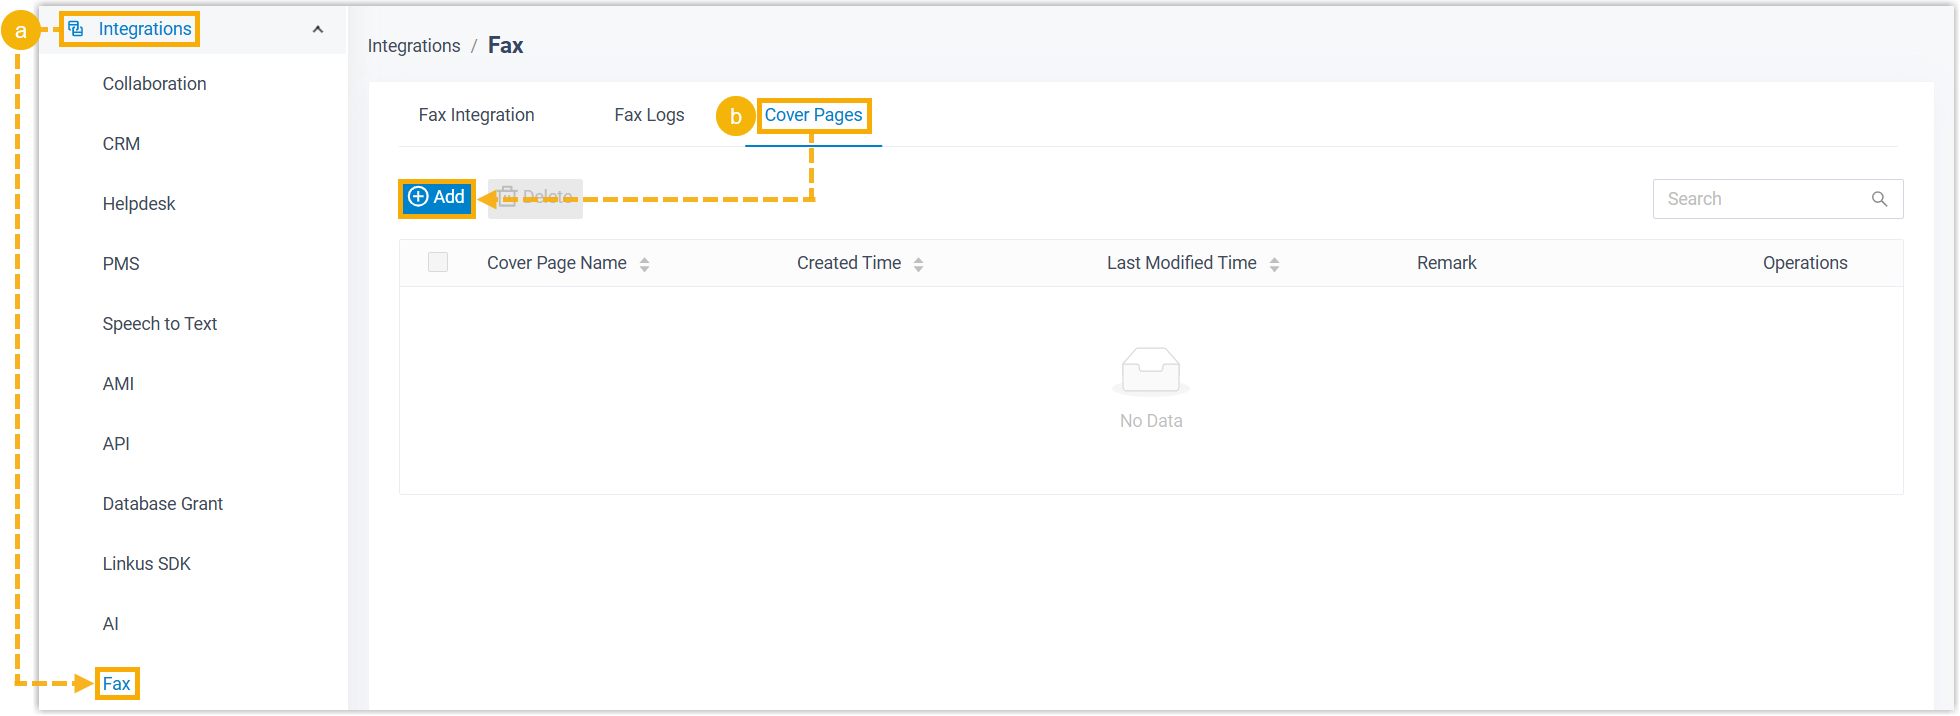Open the Fax item in sidebar
This screenshot has width=1960, height=716.
pos(116,684)
